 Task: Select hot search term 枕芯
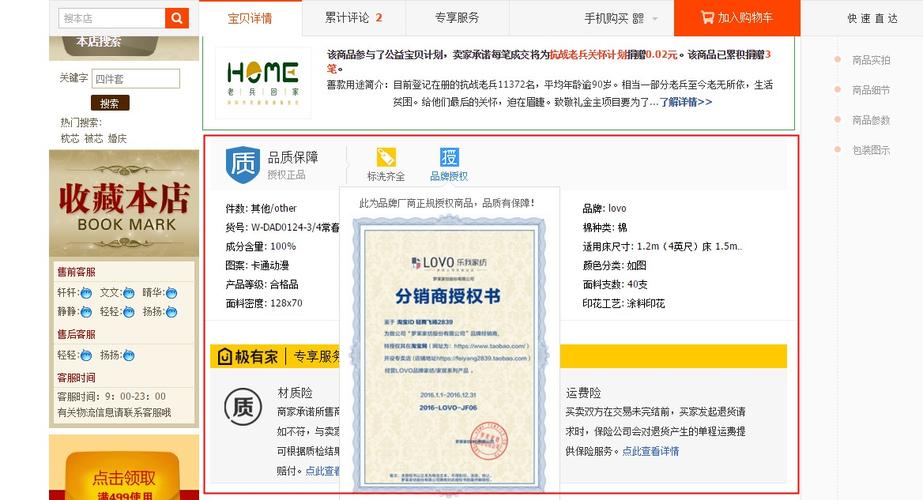click(69, 138)
